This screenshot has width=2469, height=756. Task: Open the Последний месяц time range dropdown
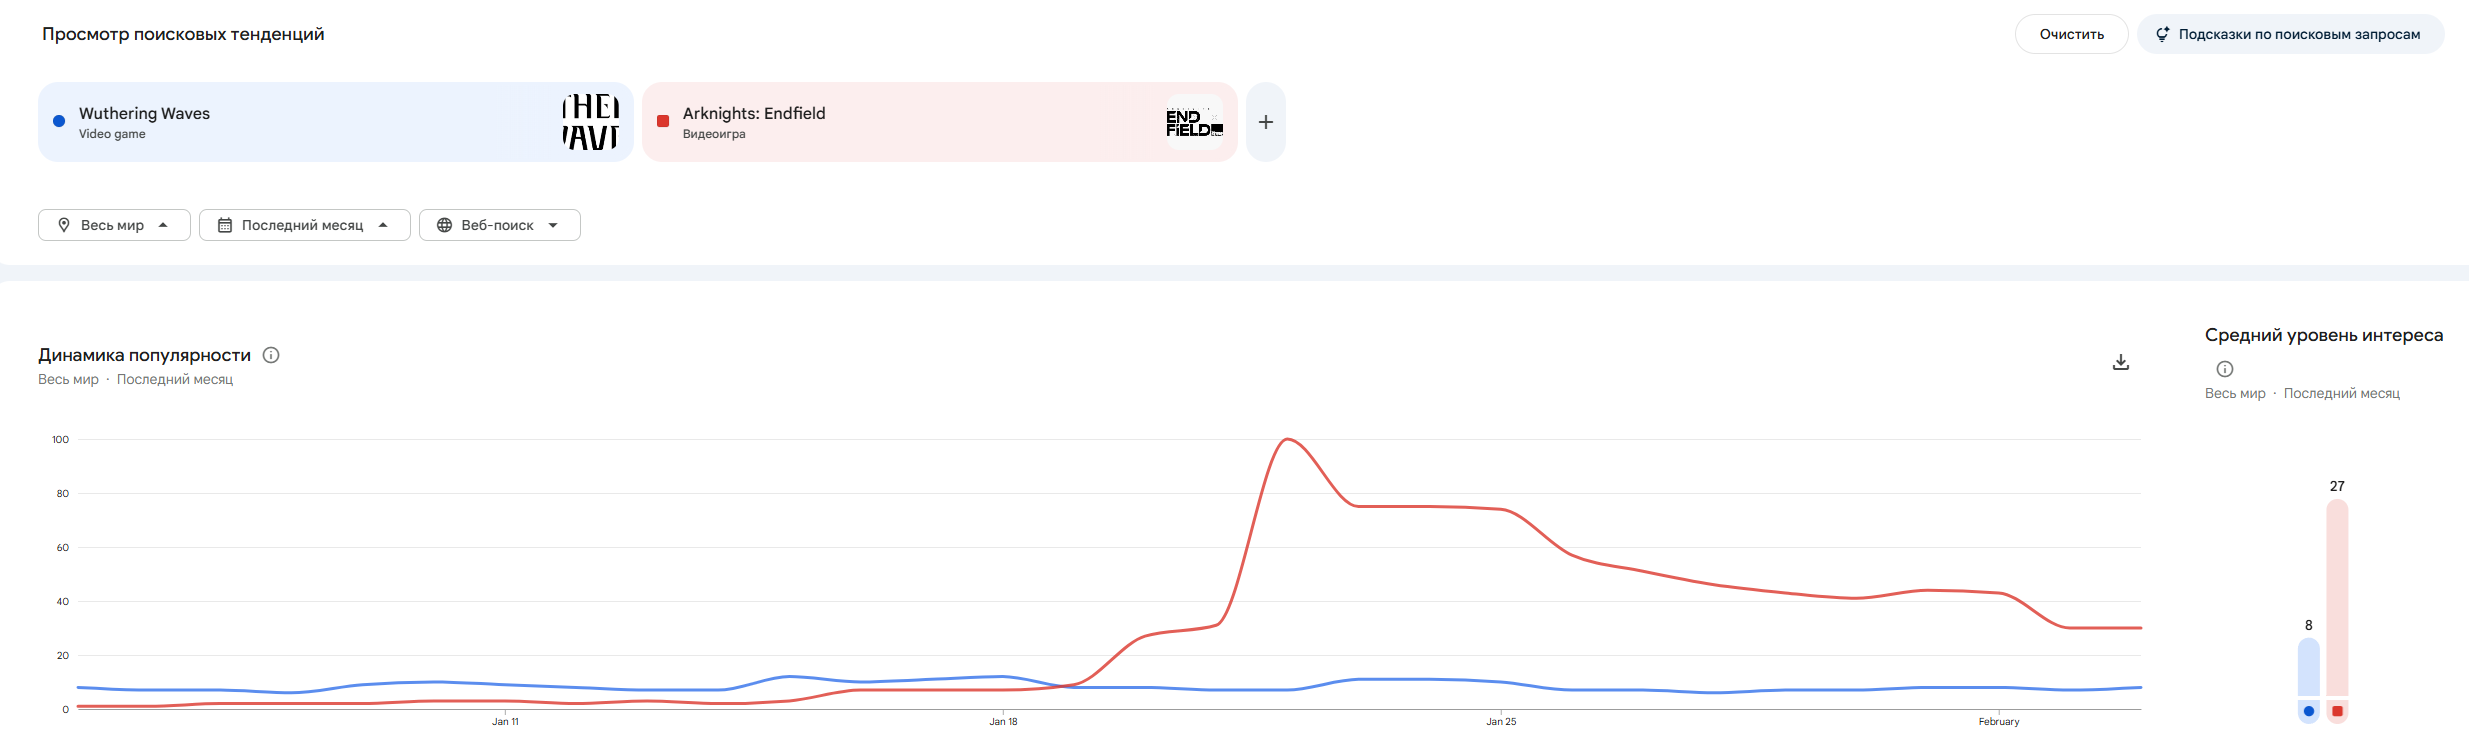tap(304, 225)
